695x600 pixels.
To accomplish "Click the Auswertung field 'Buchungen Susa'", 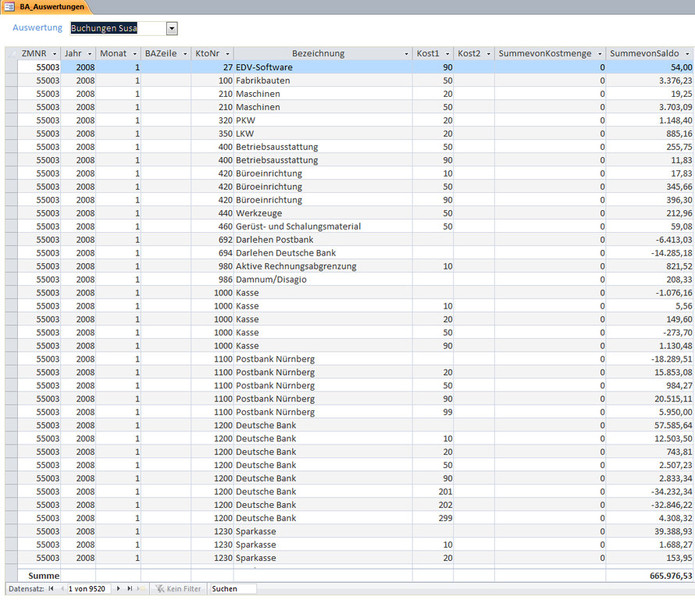I will point(118,28).
